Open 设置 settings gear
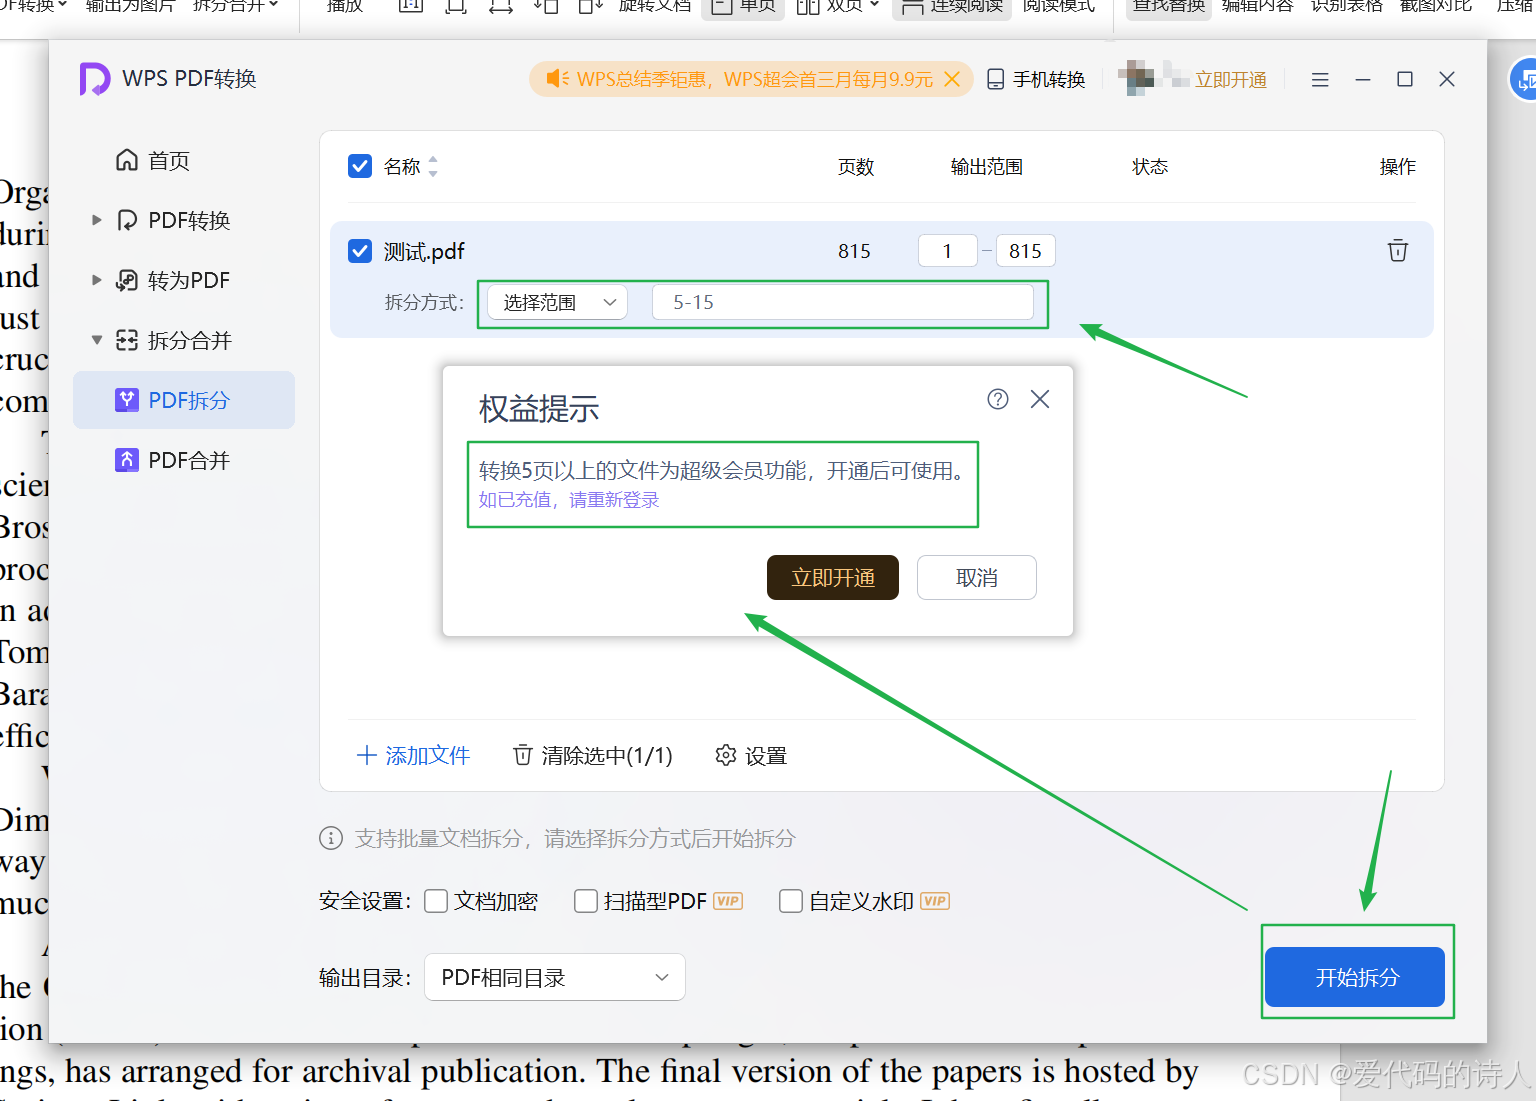 tap(751, 756)
